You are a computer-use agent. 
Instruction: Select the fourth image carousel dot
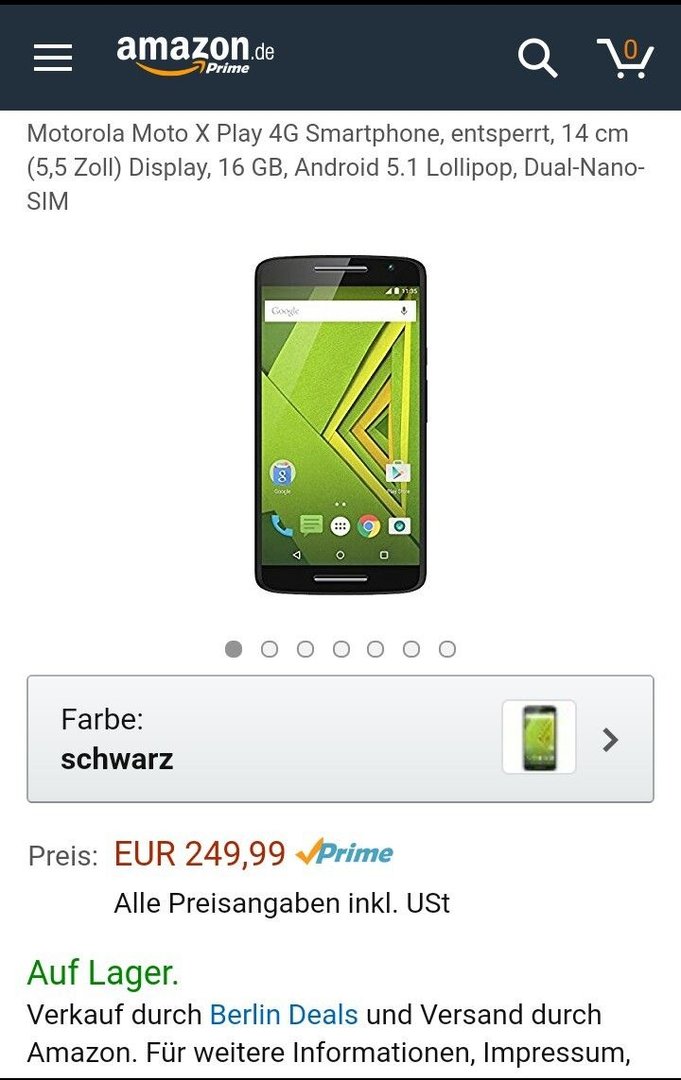(x=341, y=649)
